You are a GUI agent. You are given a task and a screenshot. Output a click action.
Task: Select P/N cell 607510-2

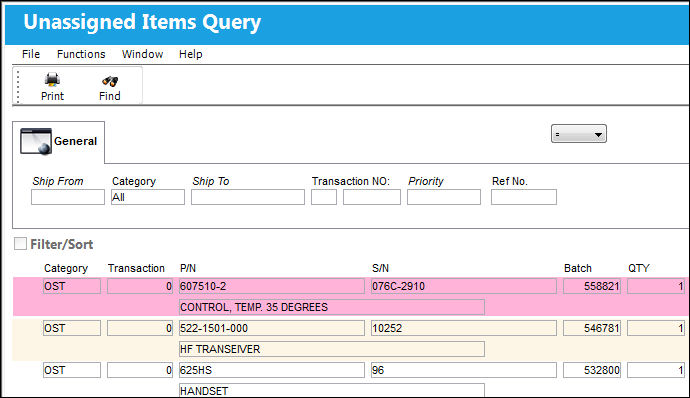tap(272, 286)
